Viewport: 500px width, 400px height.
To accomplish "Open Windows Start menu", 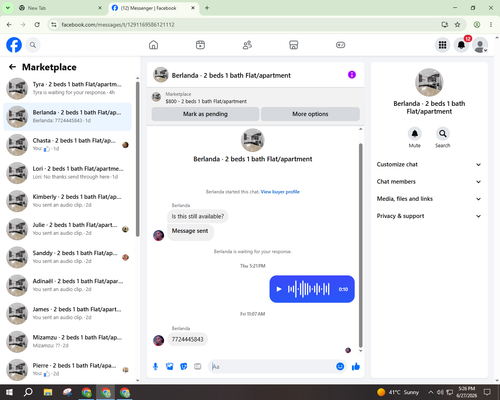I will click(x=9, y=392).
